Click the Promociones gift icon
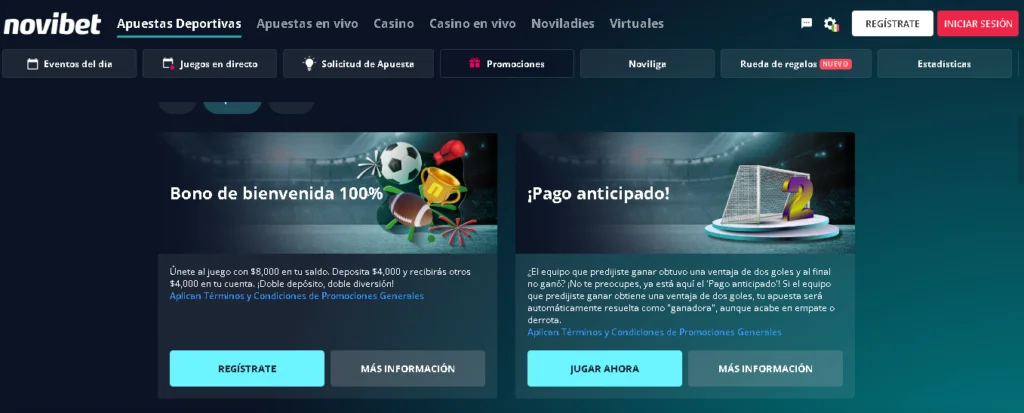Screen dimensions: 1024x413 [475, 64]
